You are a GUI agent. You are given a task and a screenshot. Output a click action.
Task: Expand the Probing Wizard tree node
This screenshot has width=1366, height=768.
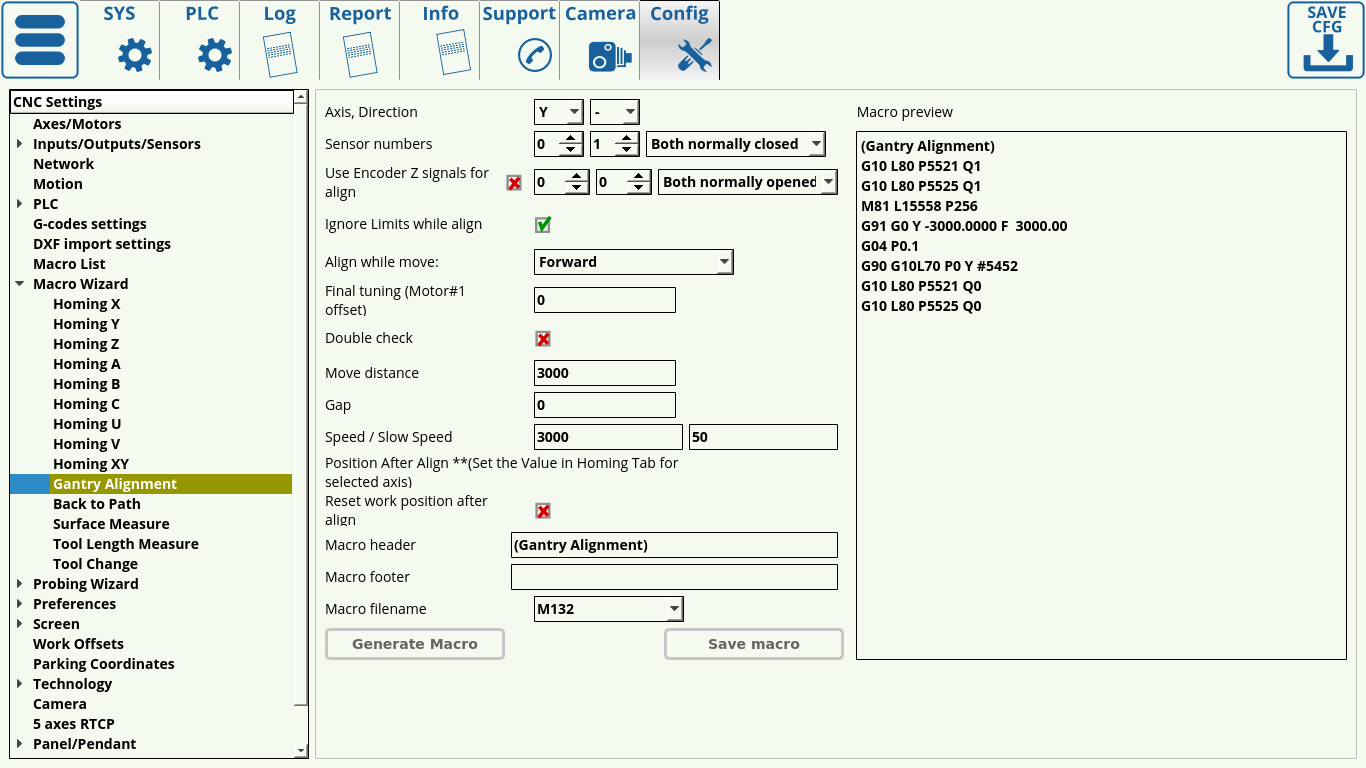(20, 584)
